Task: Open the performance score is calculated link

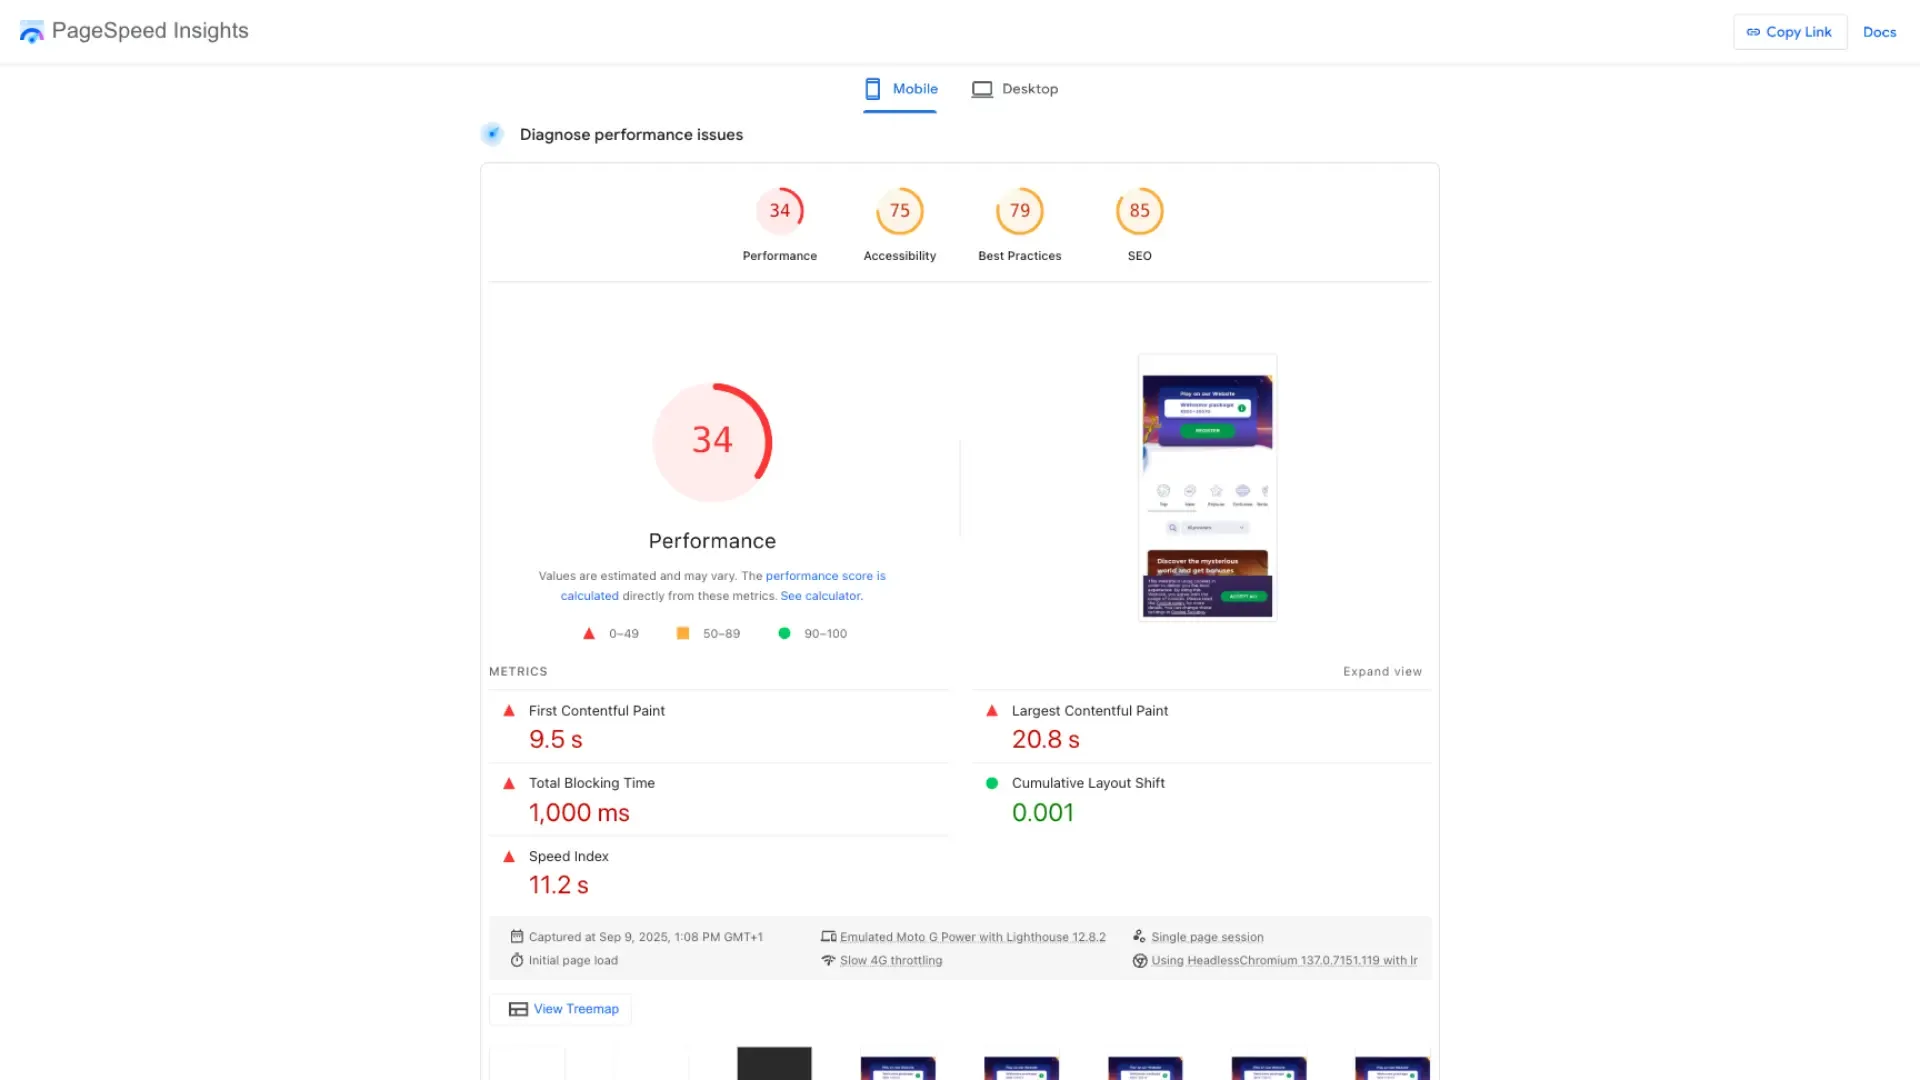Action: point(825,576)
